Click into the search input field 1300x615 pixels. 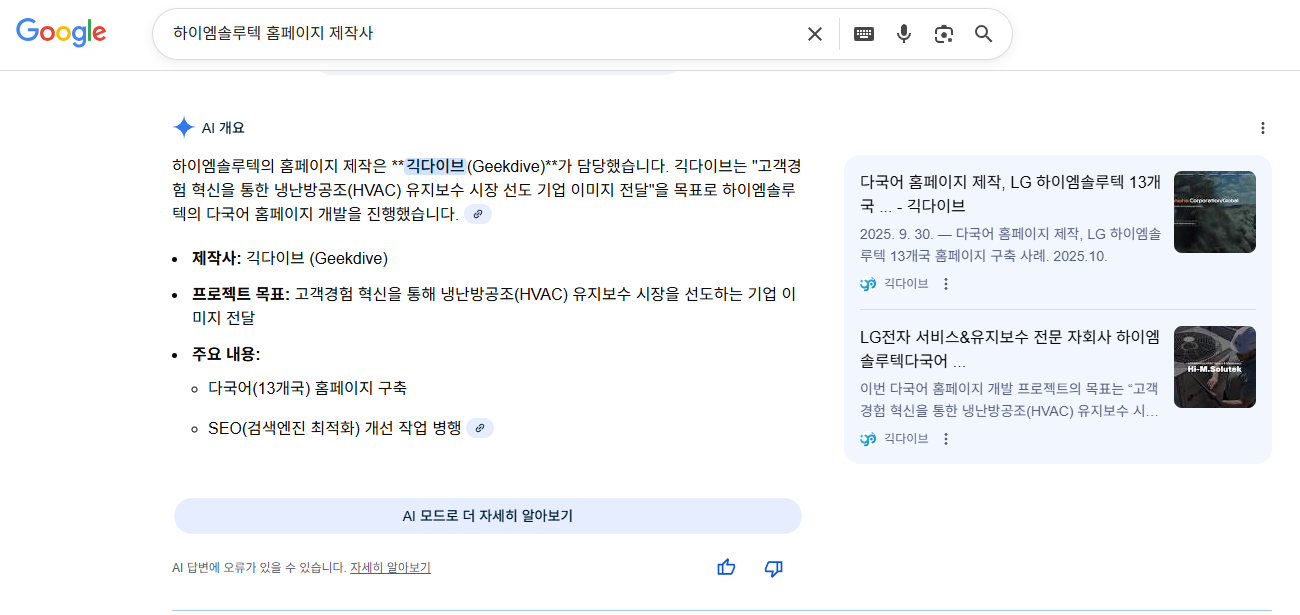tap(480, 34)
